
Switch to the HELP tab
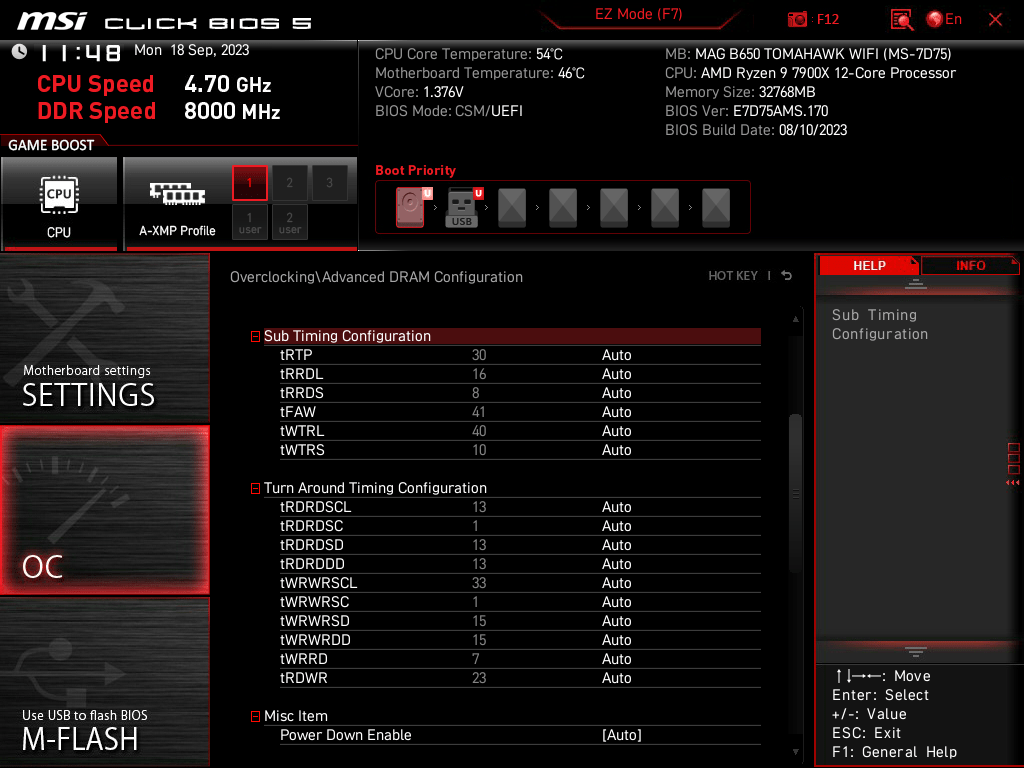coord(869,266)
